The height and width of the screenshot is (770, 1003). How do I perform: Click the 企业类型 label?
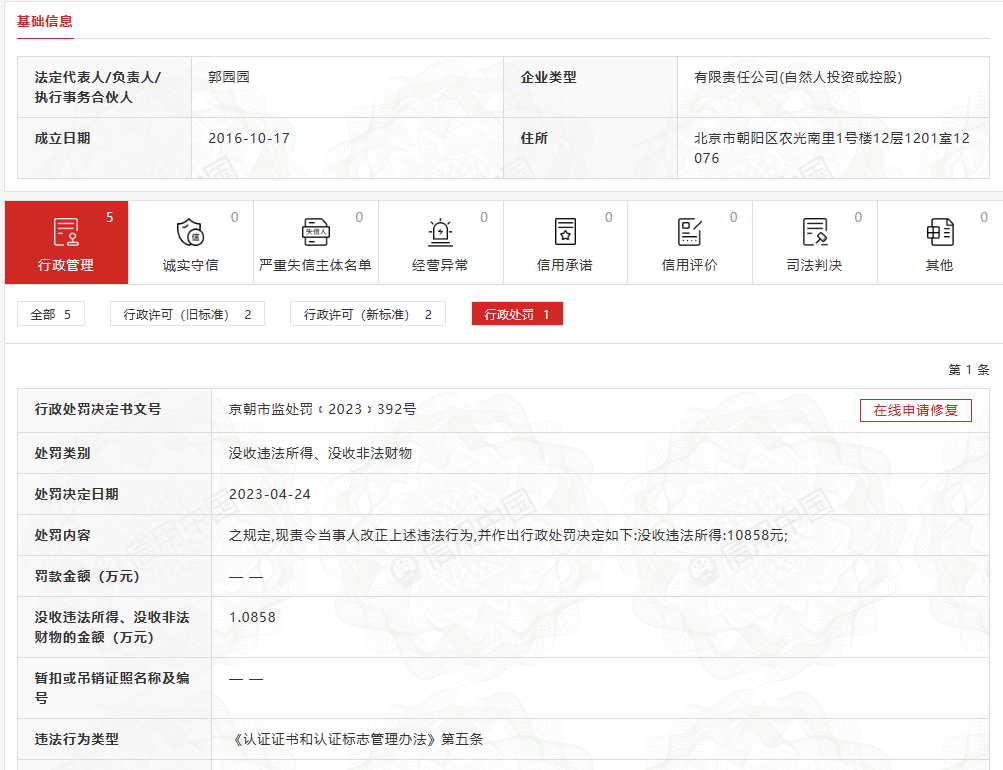549,77
